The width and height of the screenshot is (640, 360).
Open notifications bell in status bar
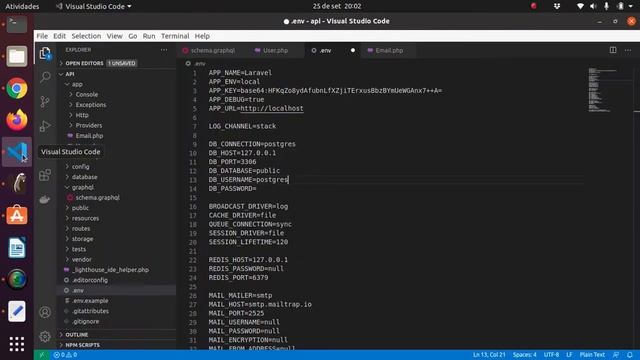[x=630, y=355]
